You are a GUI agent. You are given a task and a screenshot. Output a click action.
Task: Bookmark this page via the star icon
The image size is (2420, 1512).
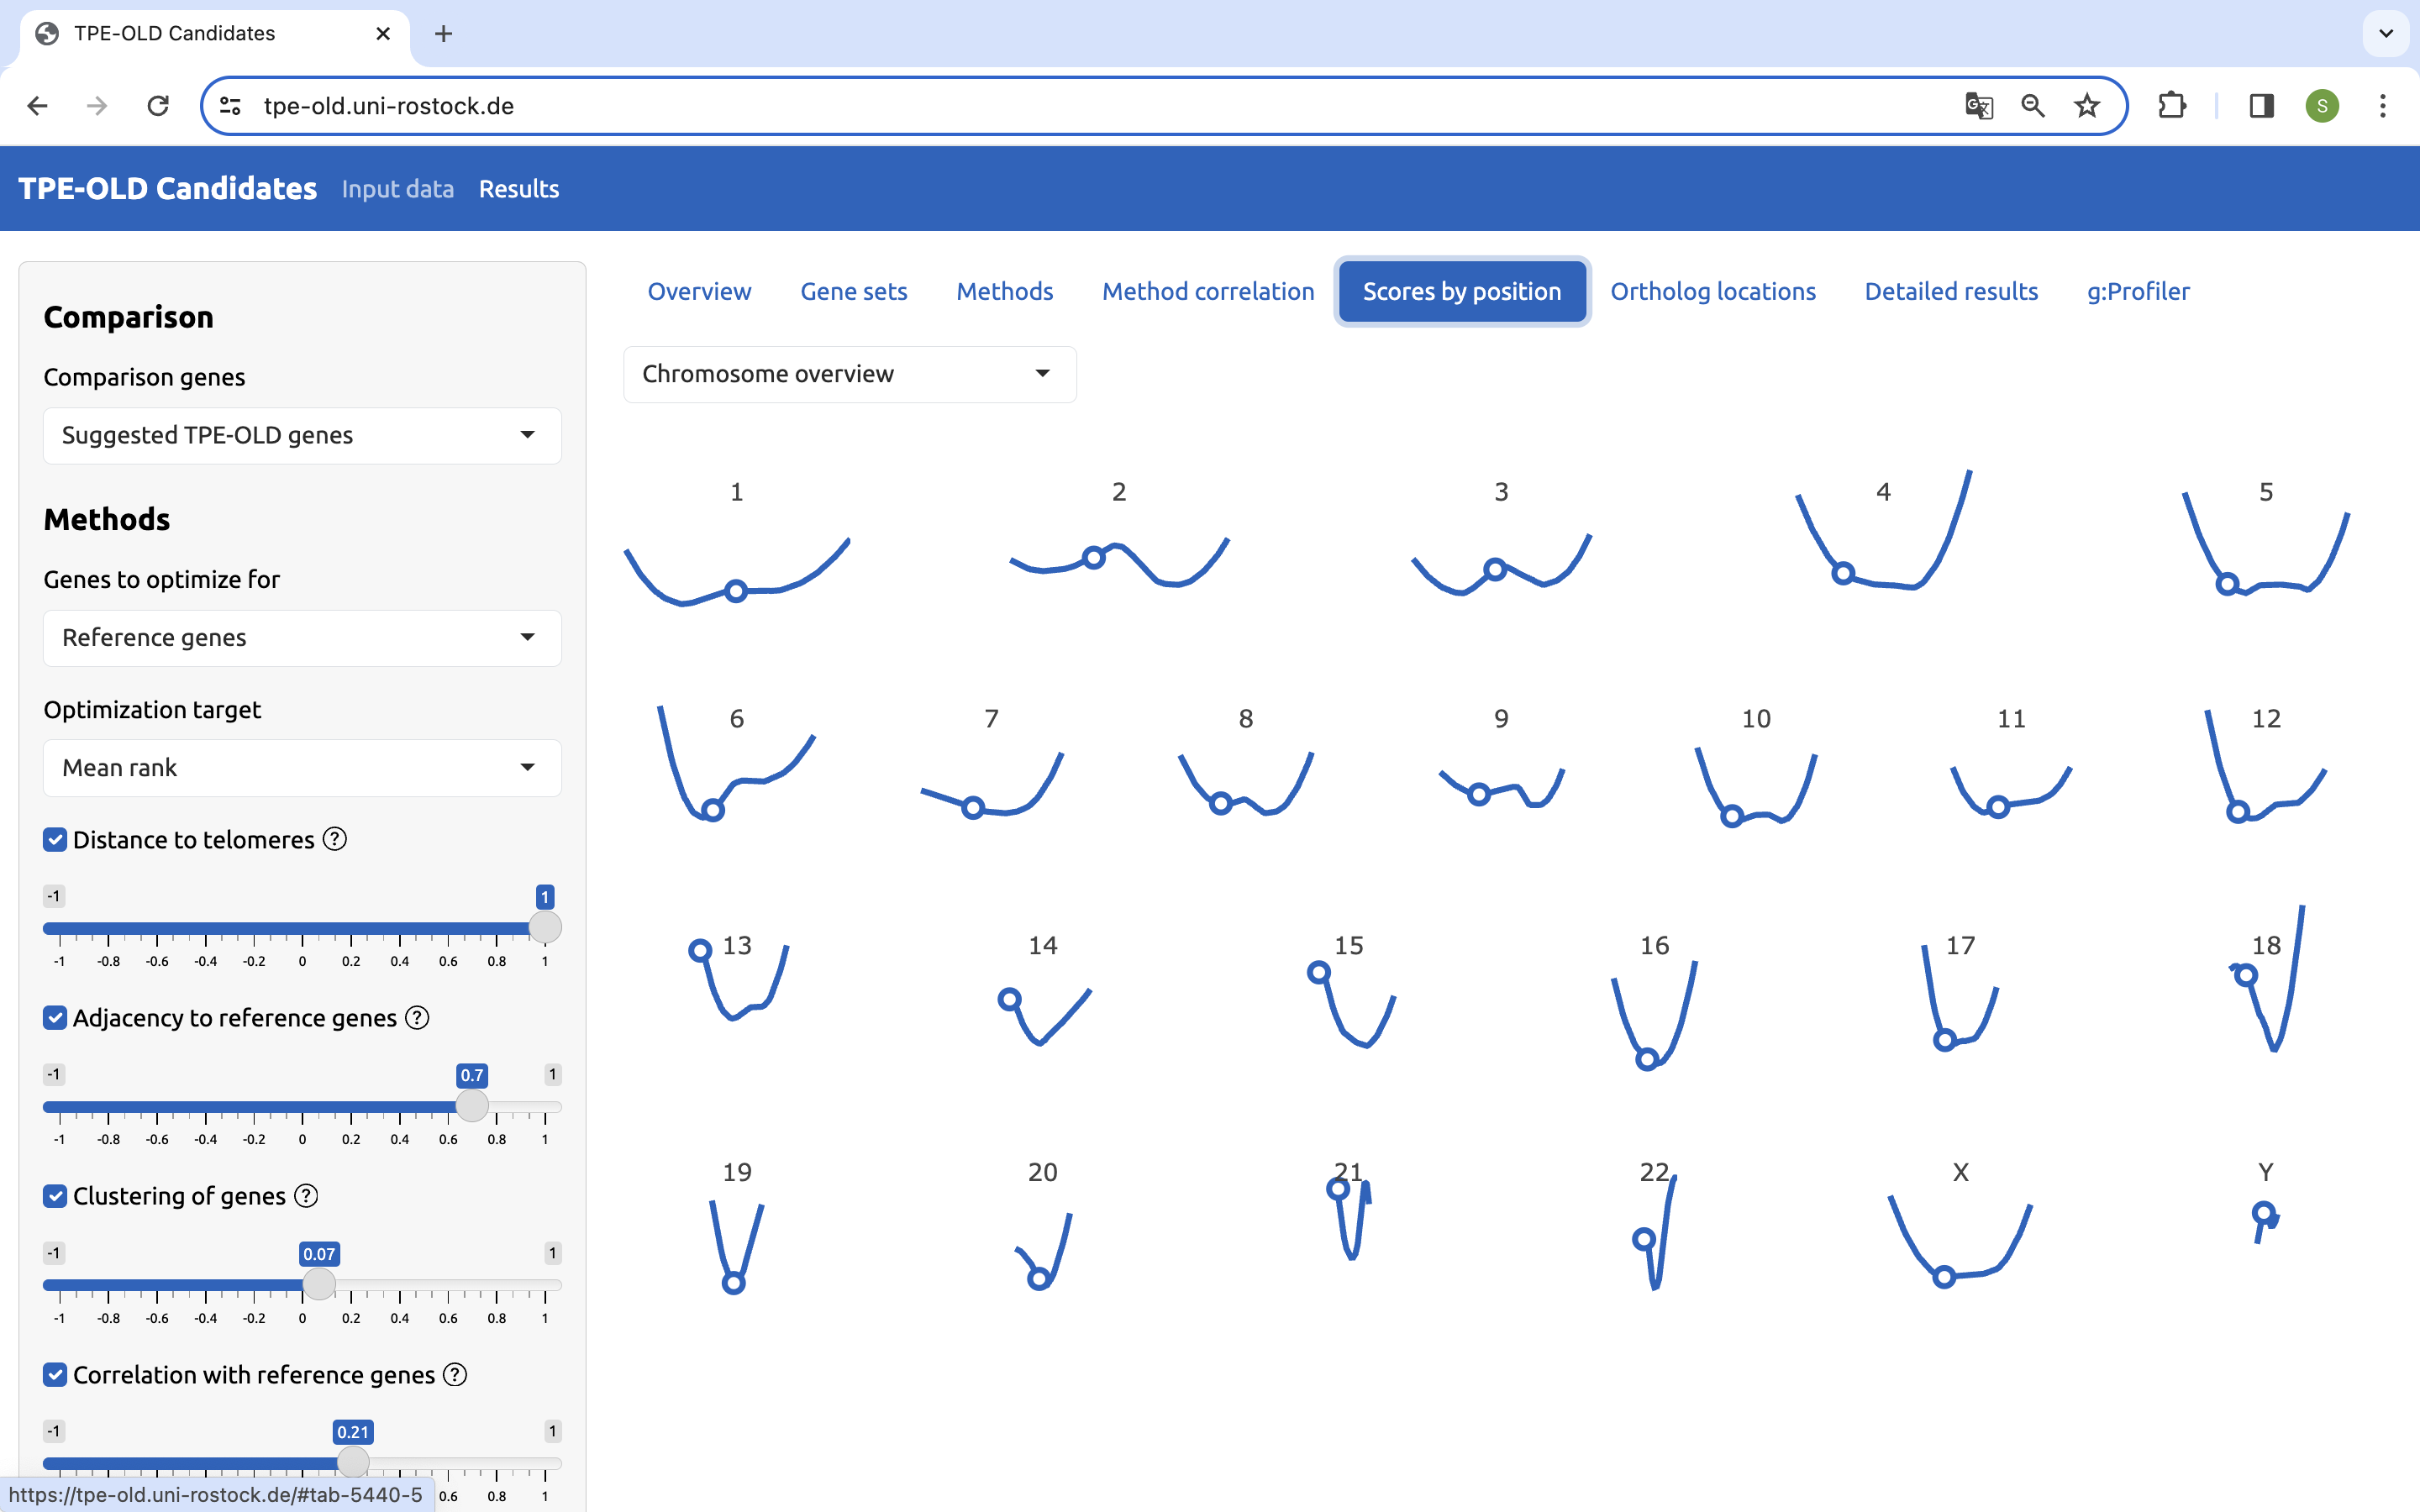pyautogui.click(x=2086, y=105)
